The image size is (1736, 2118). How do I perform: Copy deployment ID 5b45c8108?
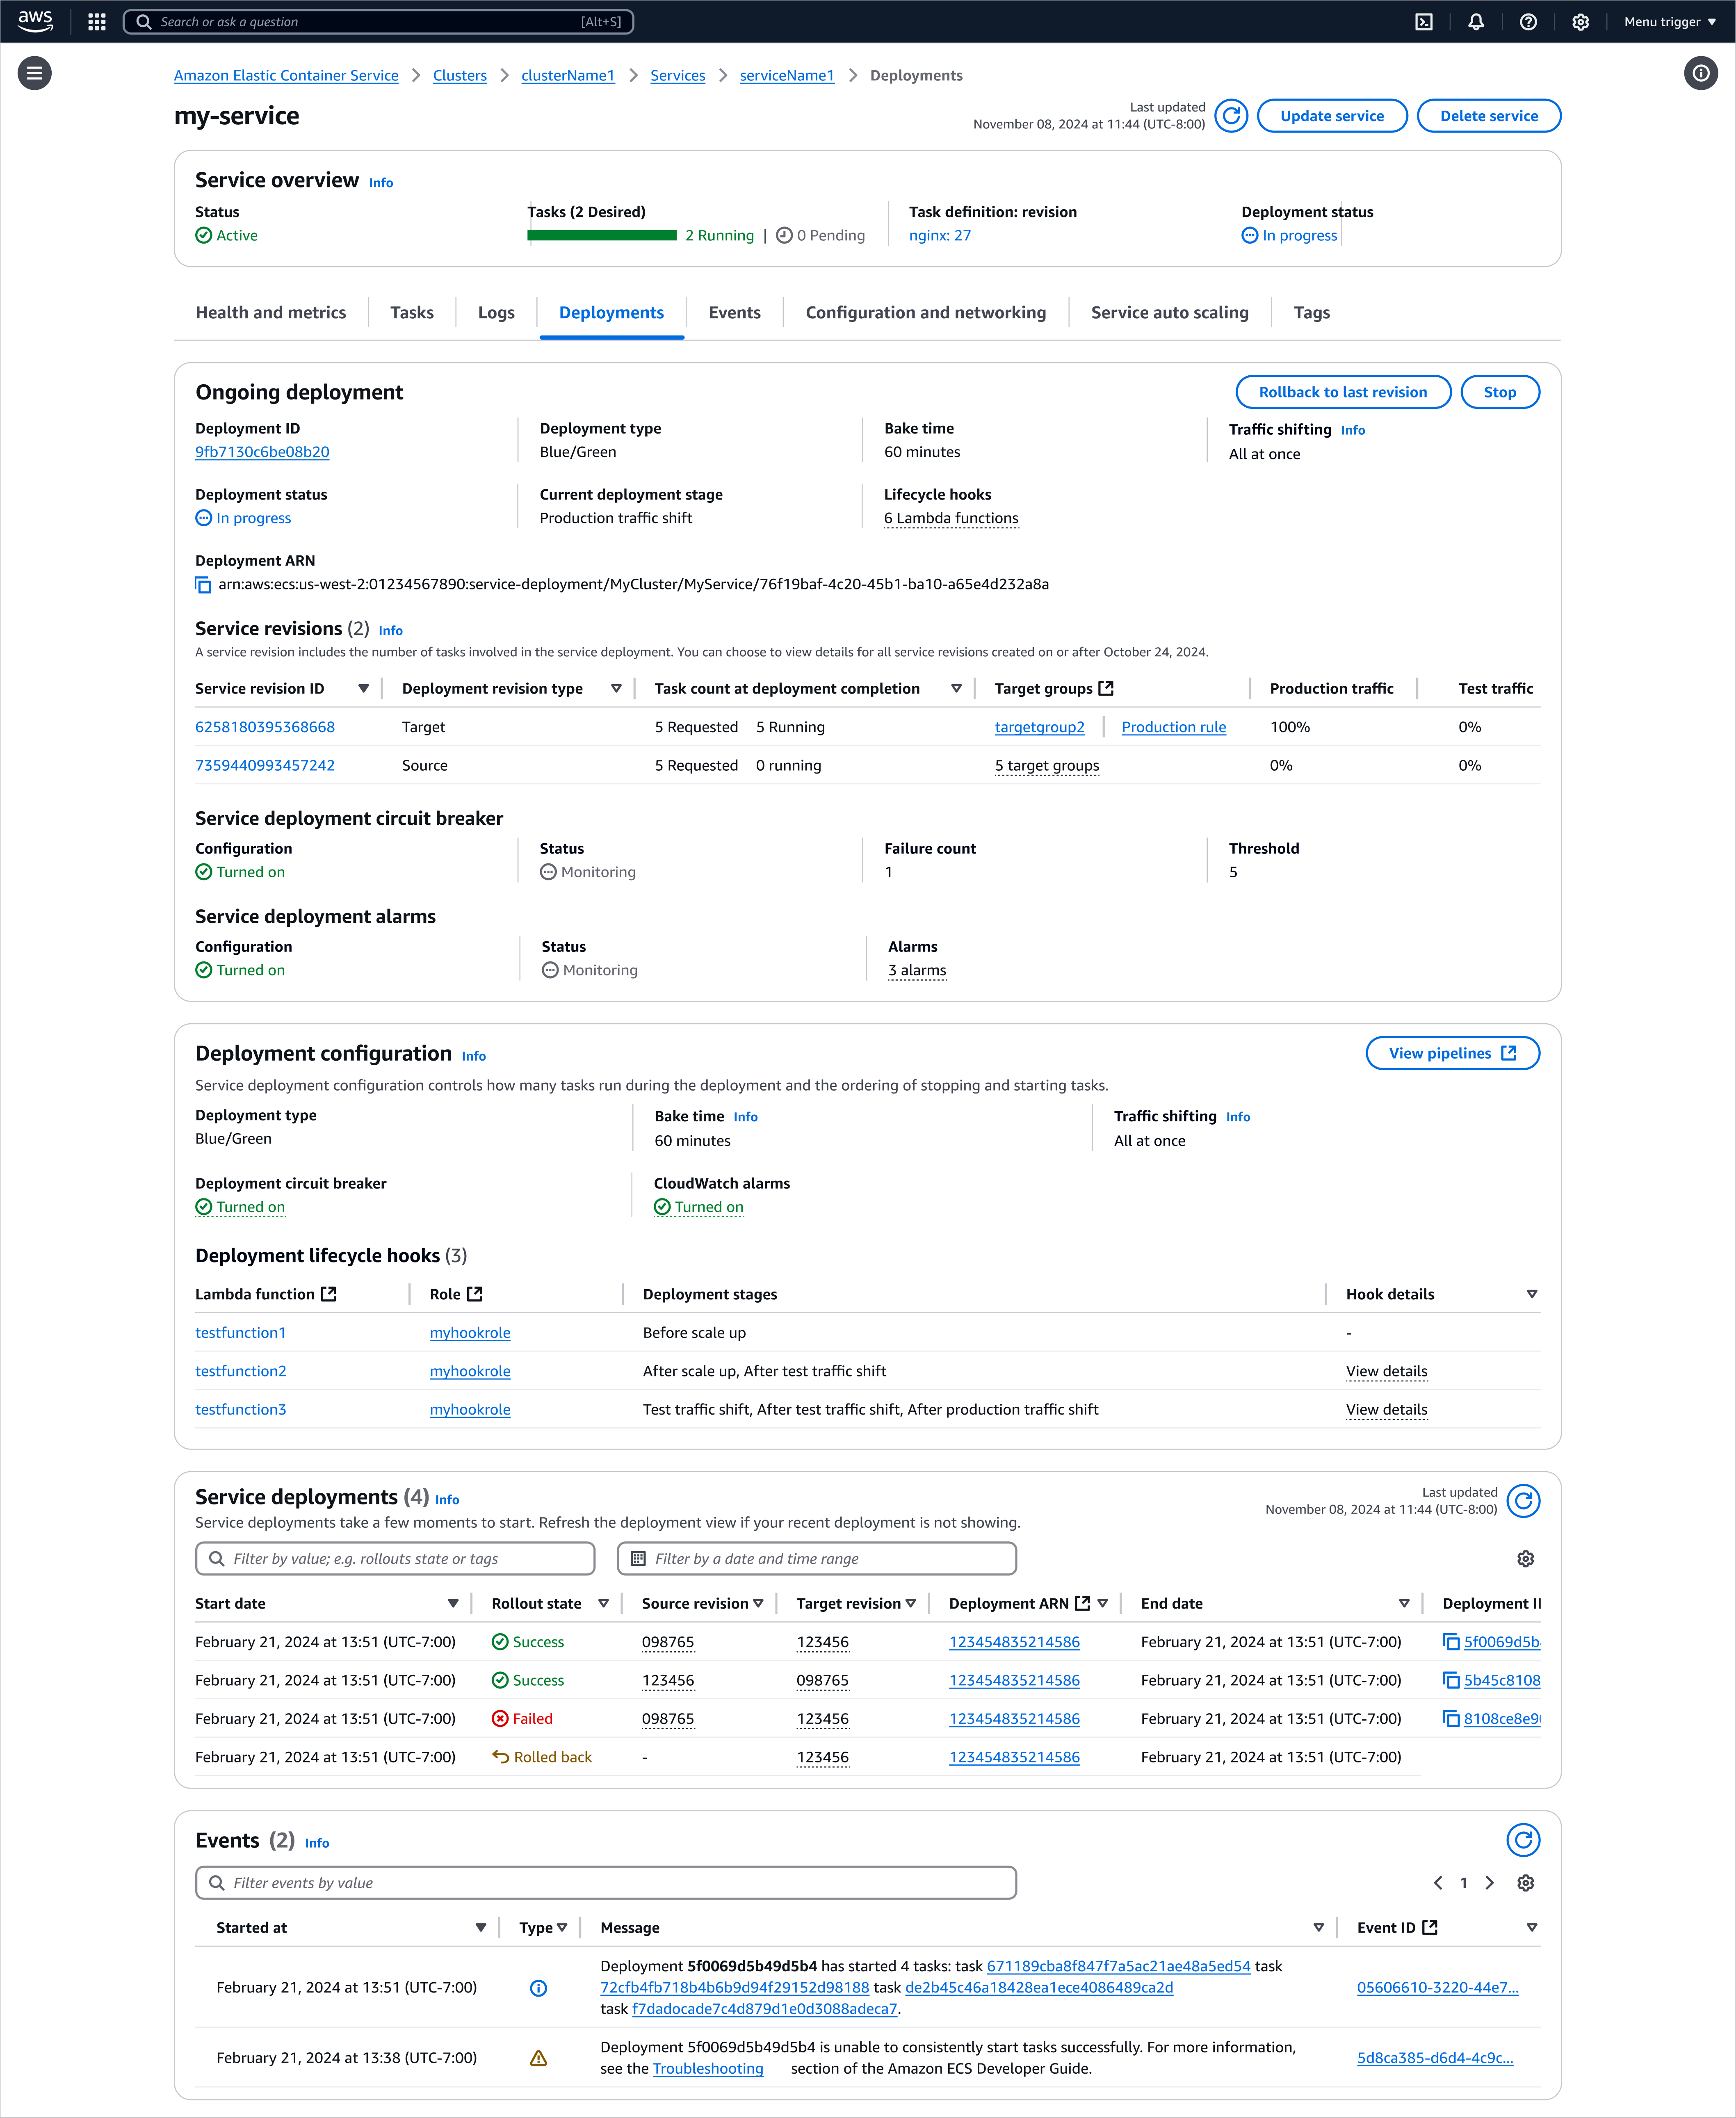[1451, 1680]
